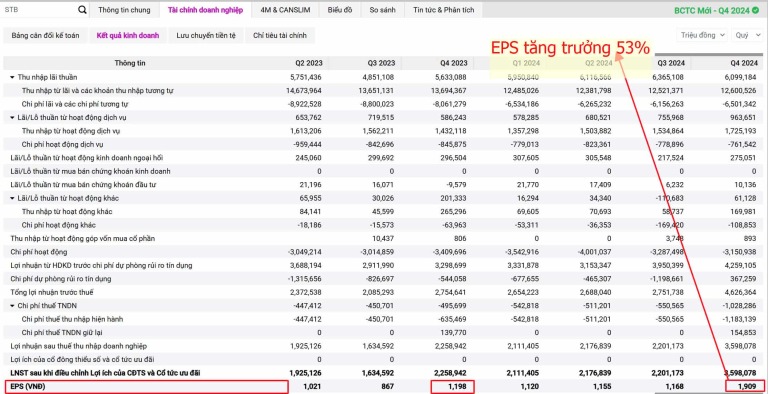
Task: Collapse the Thu nhập lãi thuần row
Action: pos(12,77)
